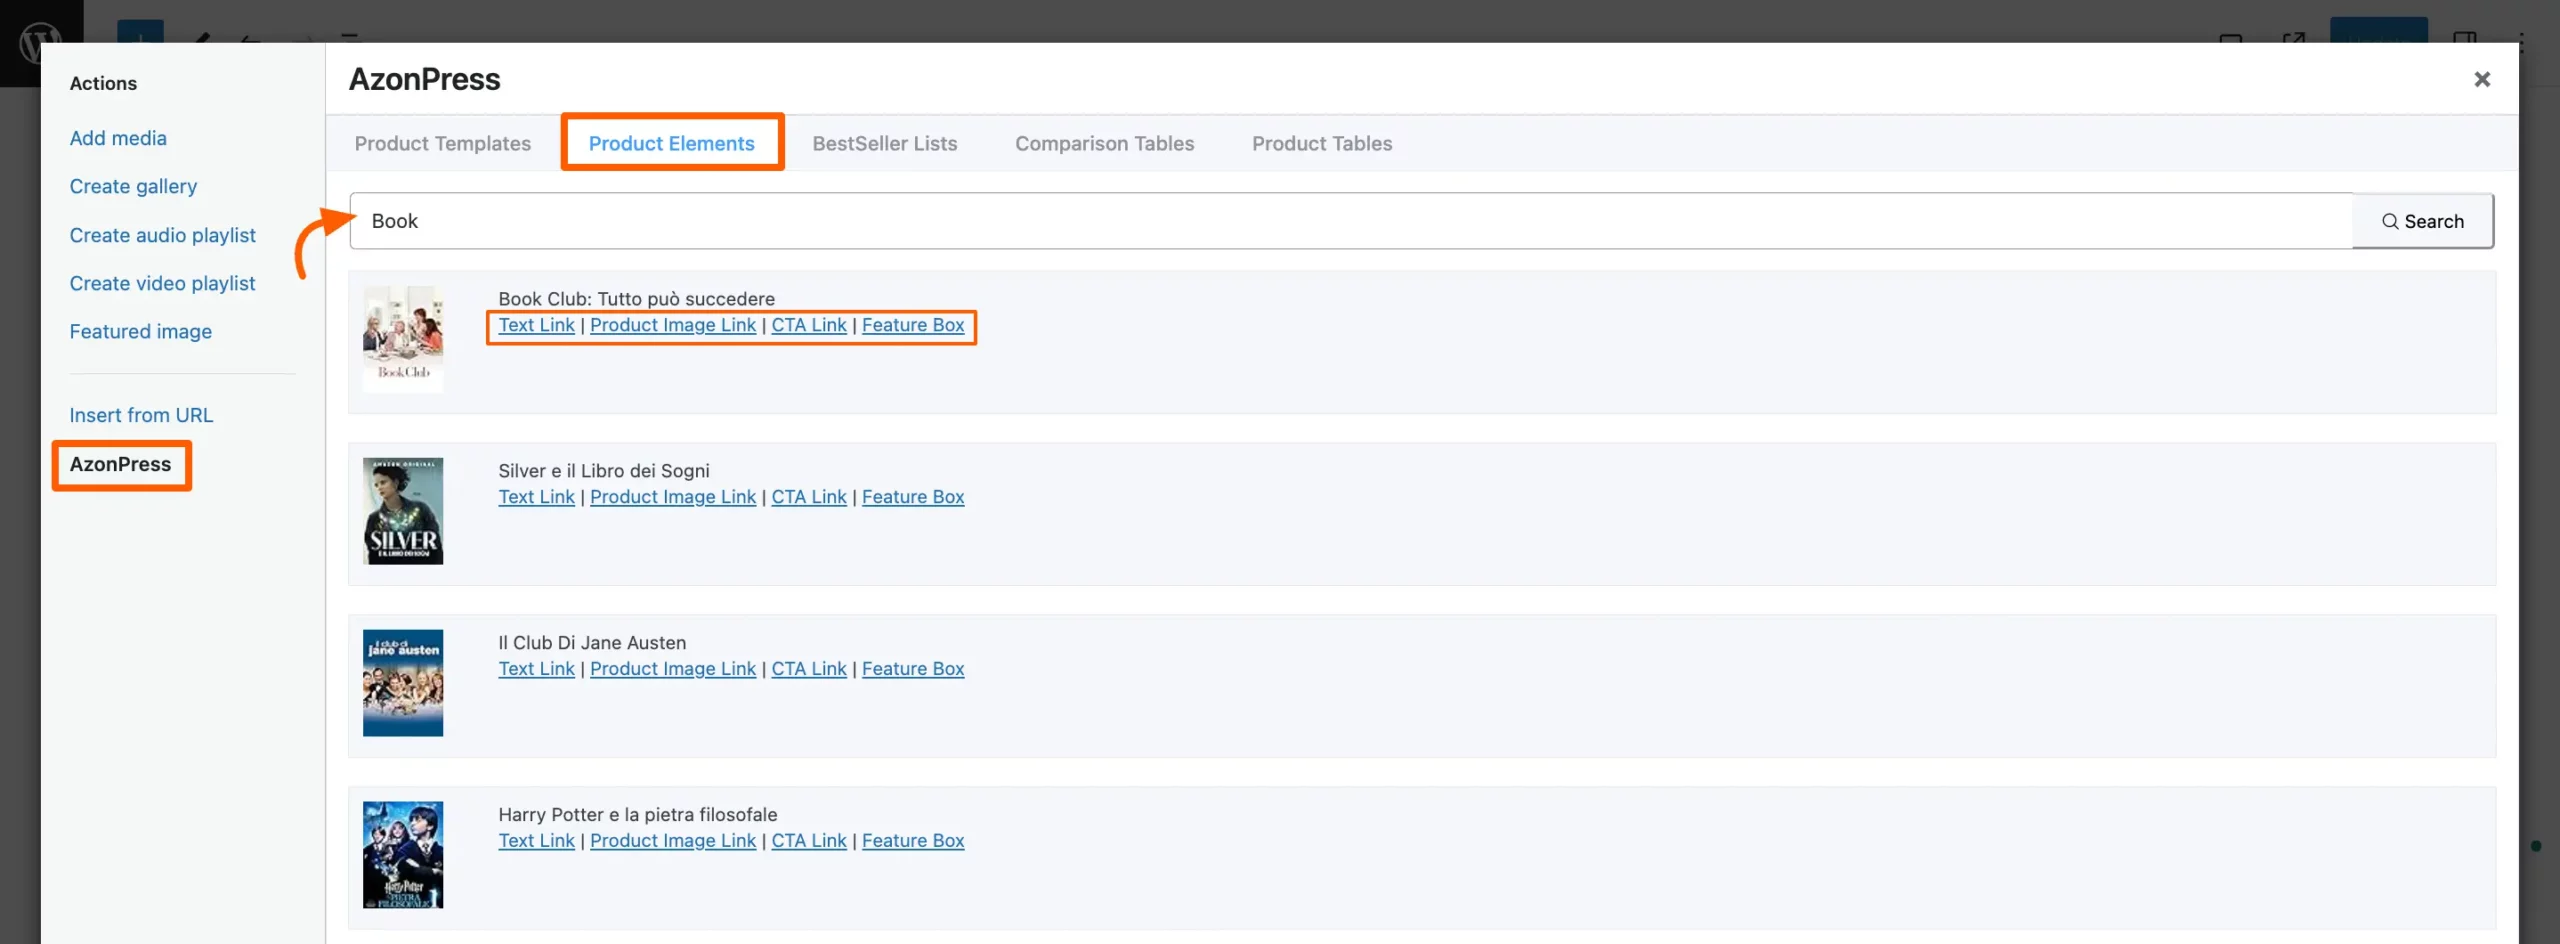Select Insert from URL action
Viewport: 2560px width, 944px height.
click(141, 415)
